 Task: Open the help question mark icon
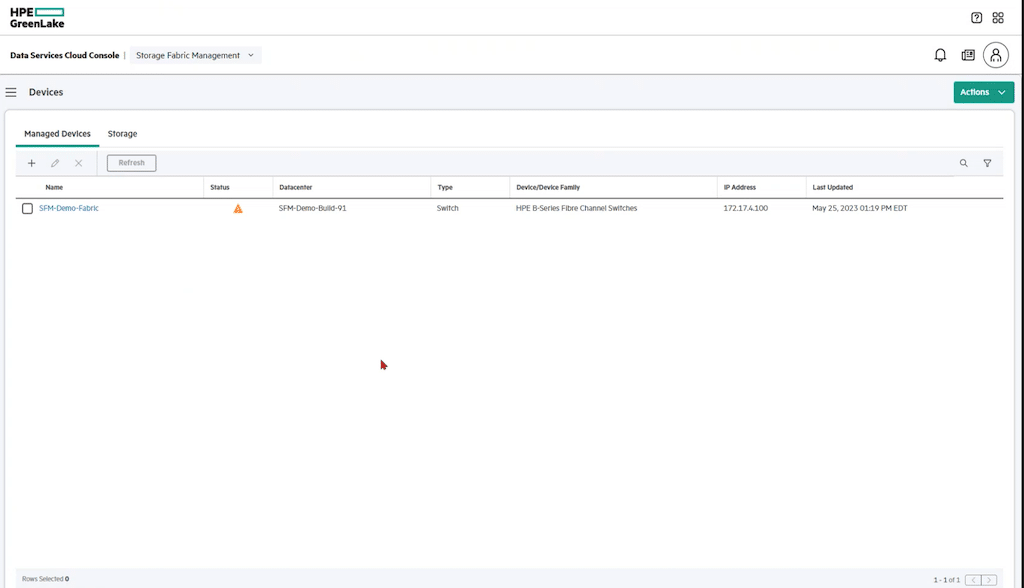976,18
